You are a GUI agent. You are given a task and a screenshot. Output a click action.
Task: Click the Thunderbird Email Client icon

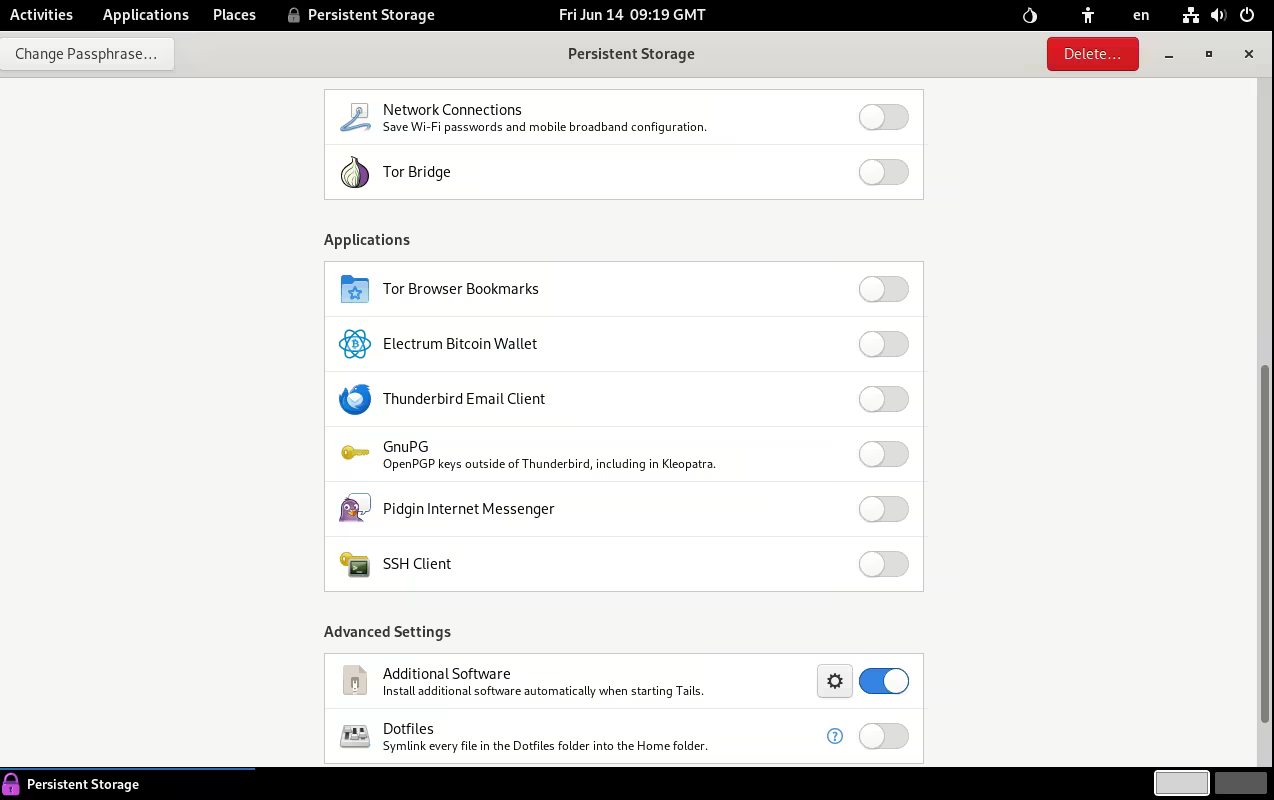(x=354, y=399)
